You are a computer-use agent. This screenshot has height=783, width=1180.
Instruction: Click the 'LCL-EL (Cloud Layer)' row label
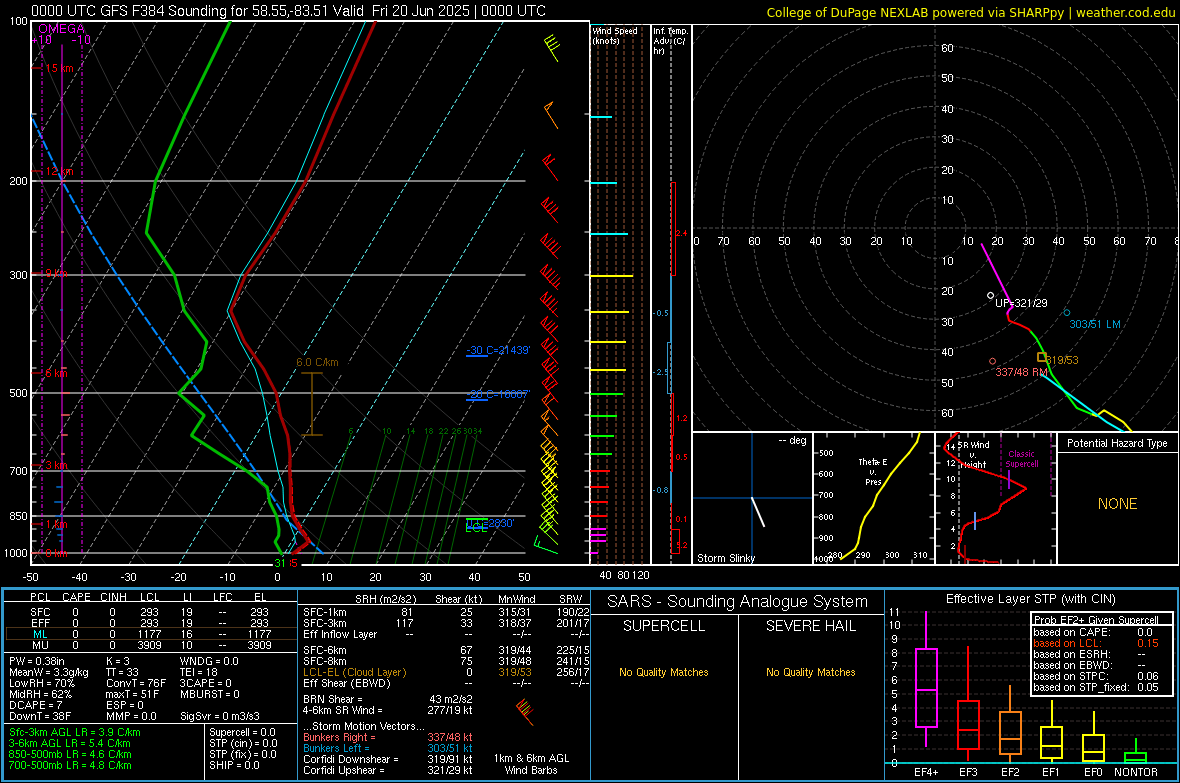(354, 672)
